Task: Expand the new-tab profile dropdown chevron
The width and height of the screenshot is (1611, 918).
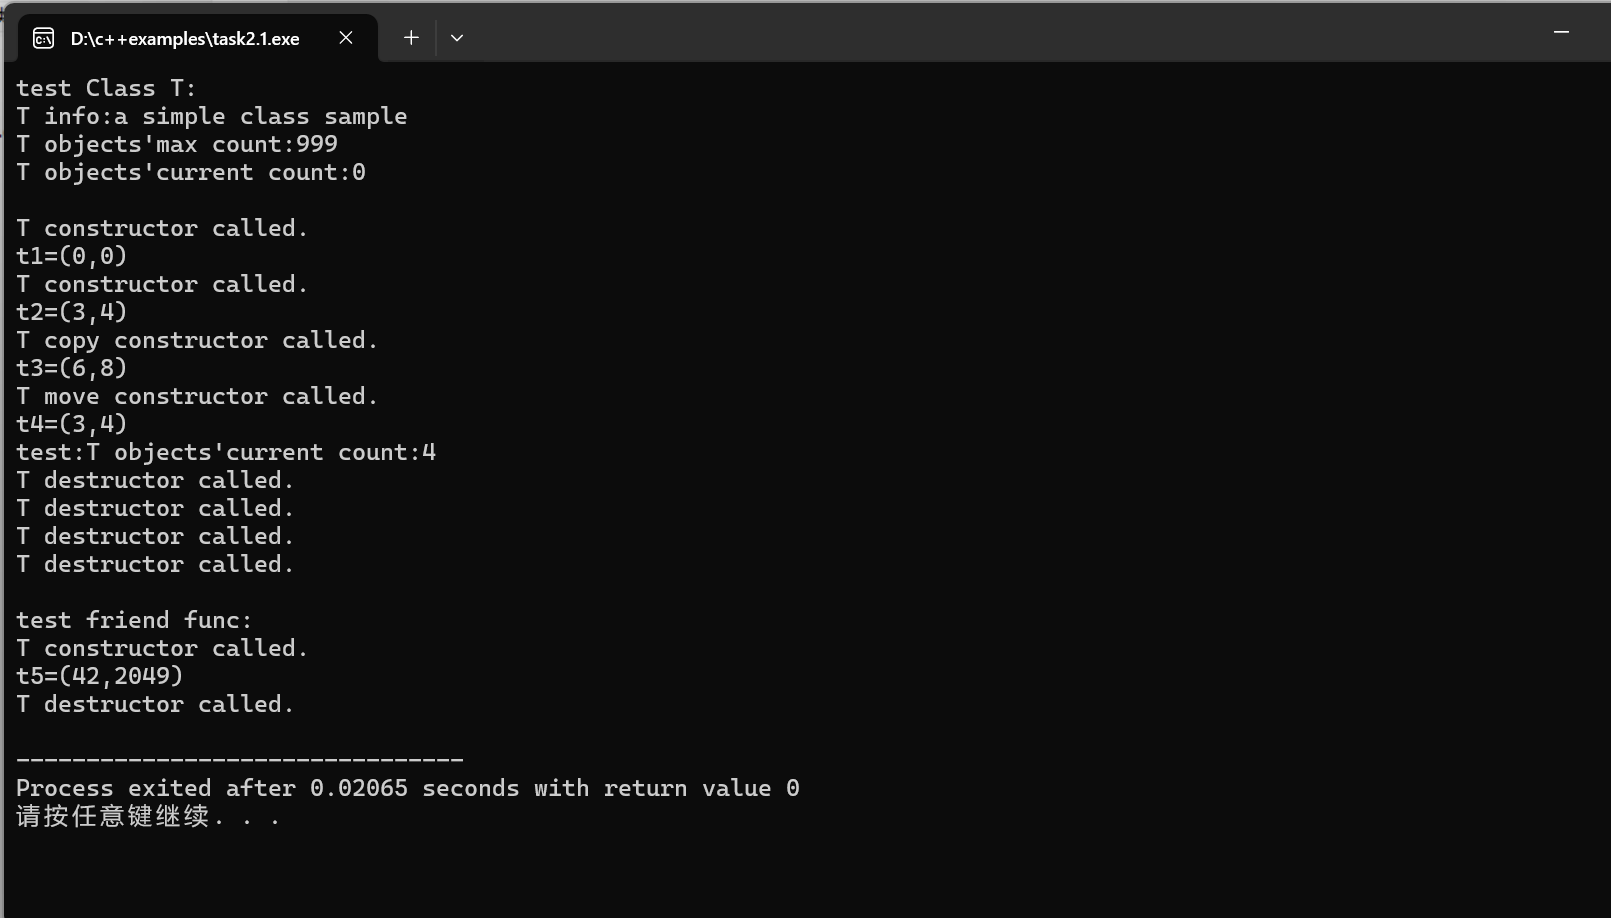Action: 457,38
